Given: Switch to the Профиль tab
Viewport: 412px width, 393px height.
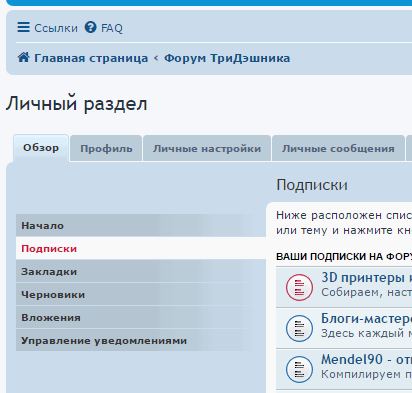Looking at the screenshot, I should 106,149.
